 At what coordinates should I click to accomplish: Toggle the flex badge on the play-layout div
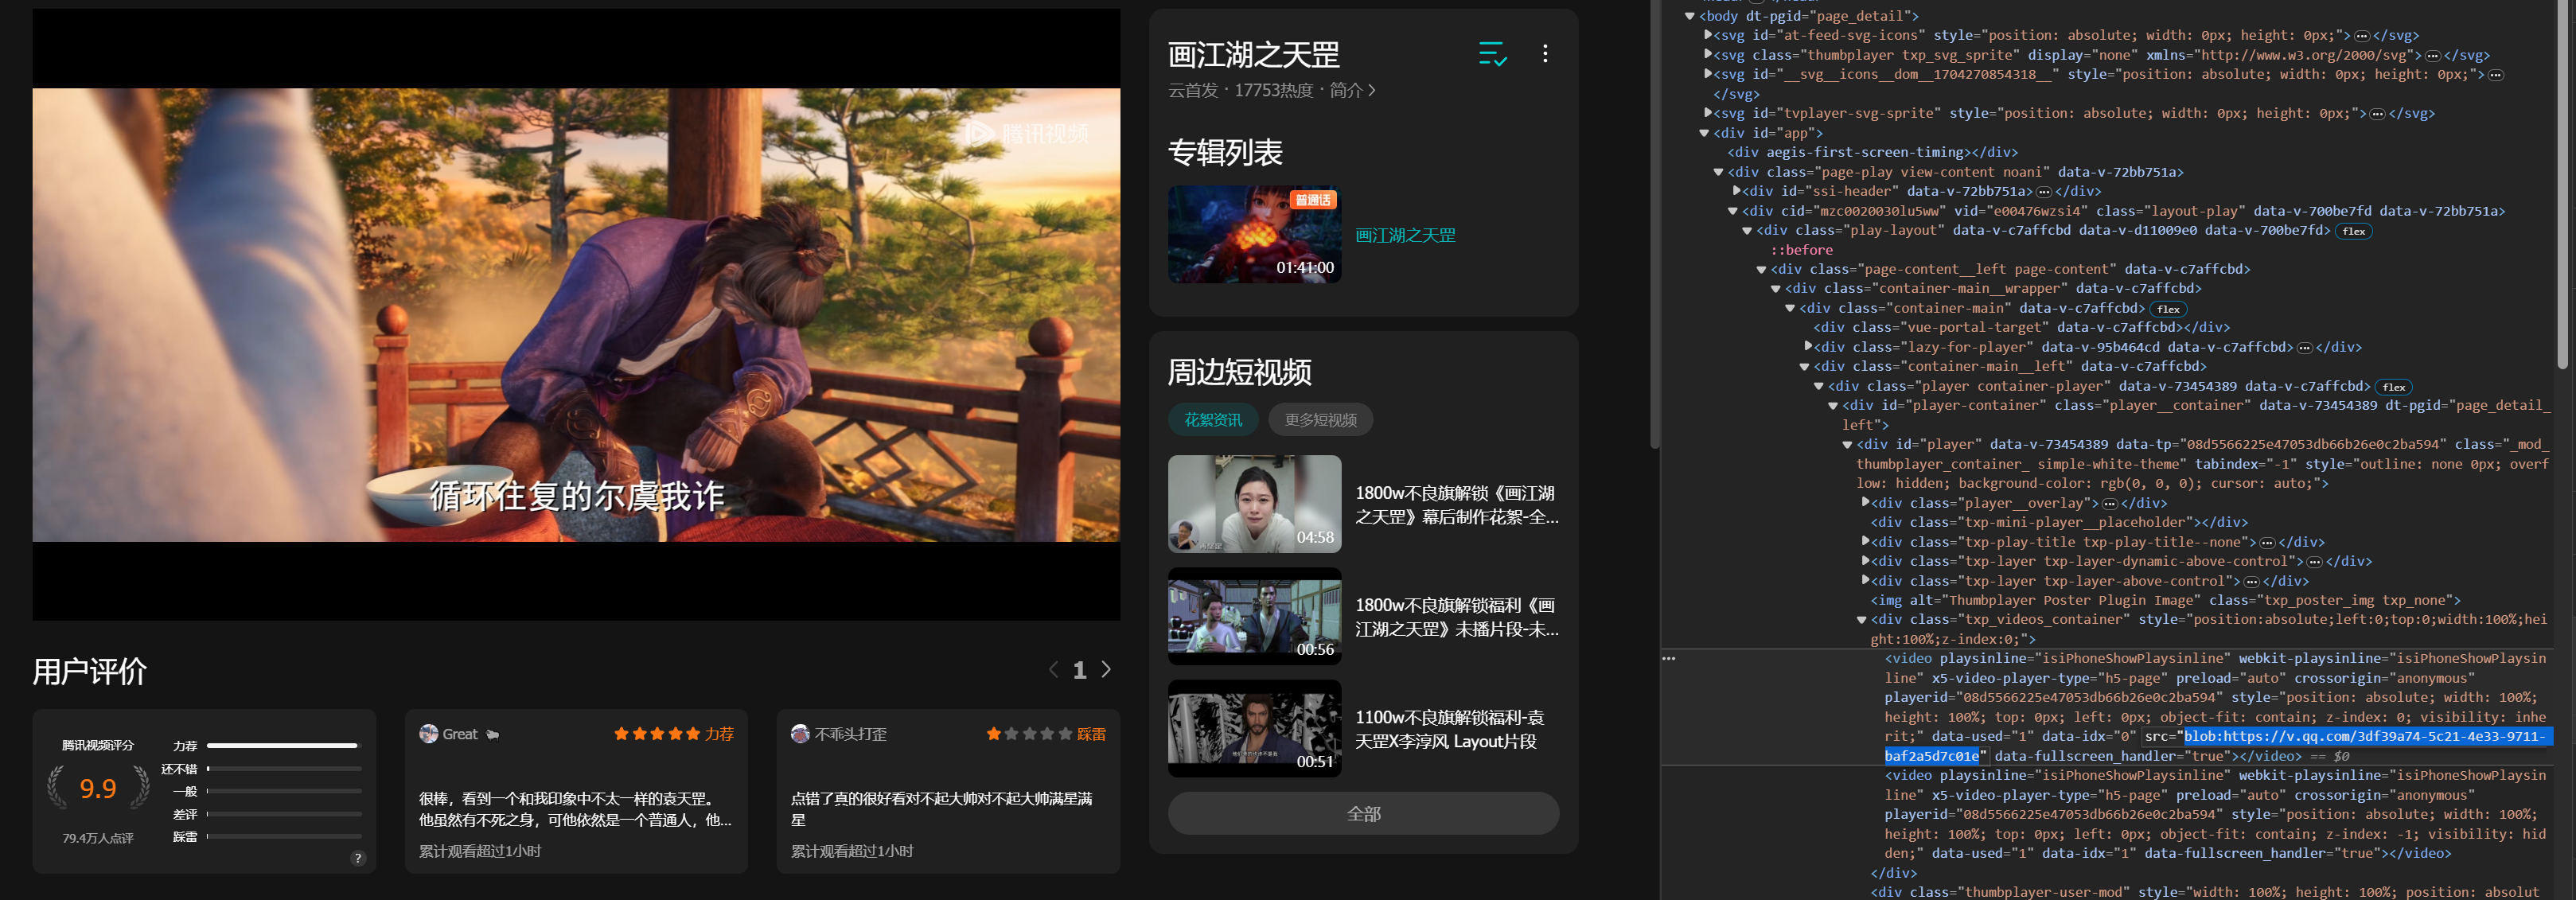[2353, 230]
